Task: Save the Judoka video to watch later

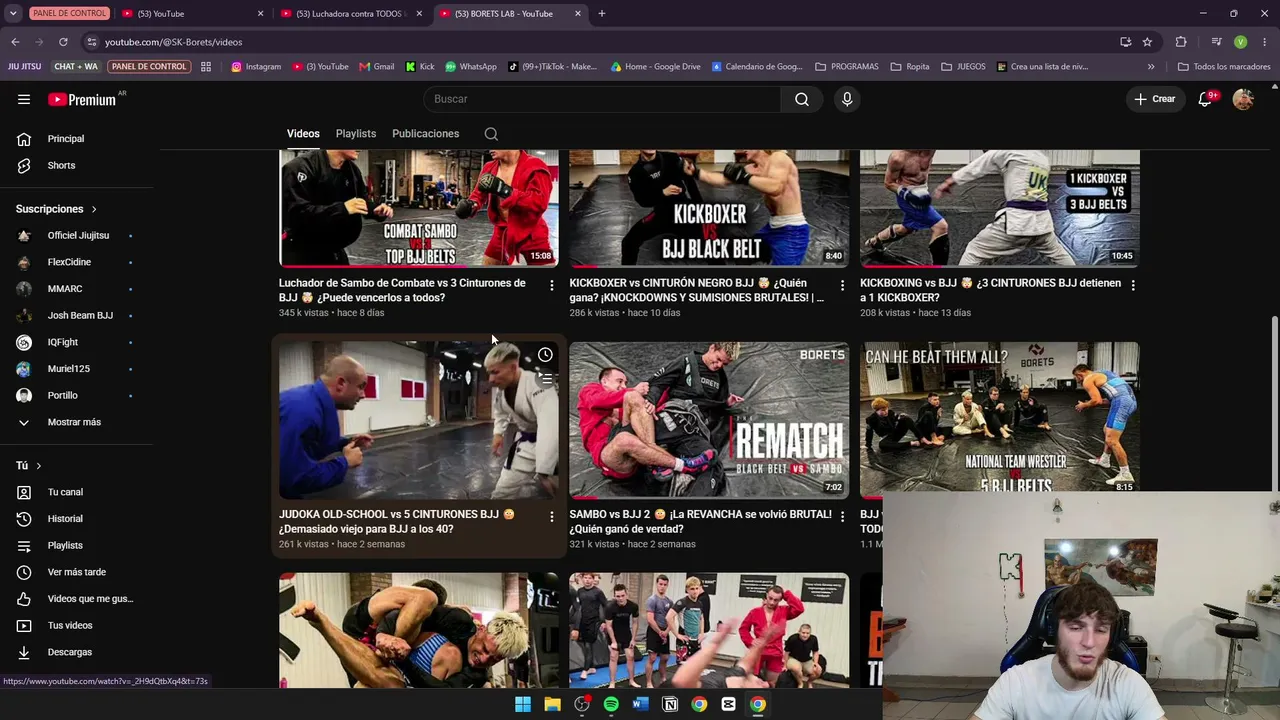Action: pyautogui.click(x=545, y=355)
